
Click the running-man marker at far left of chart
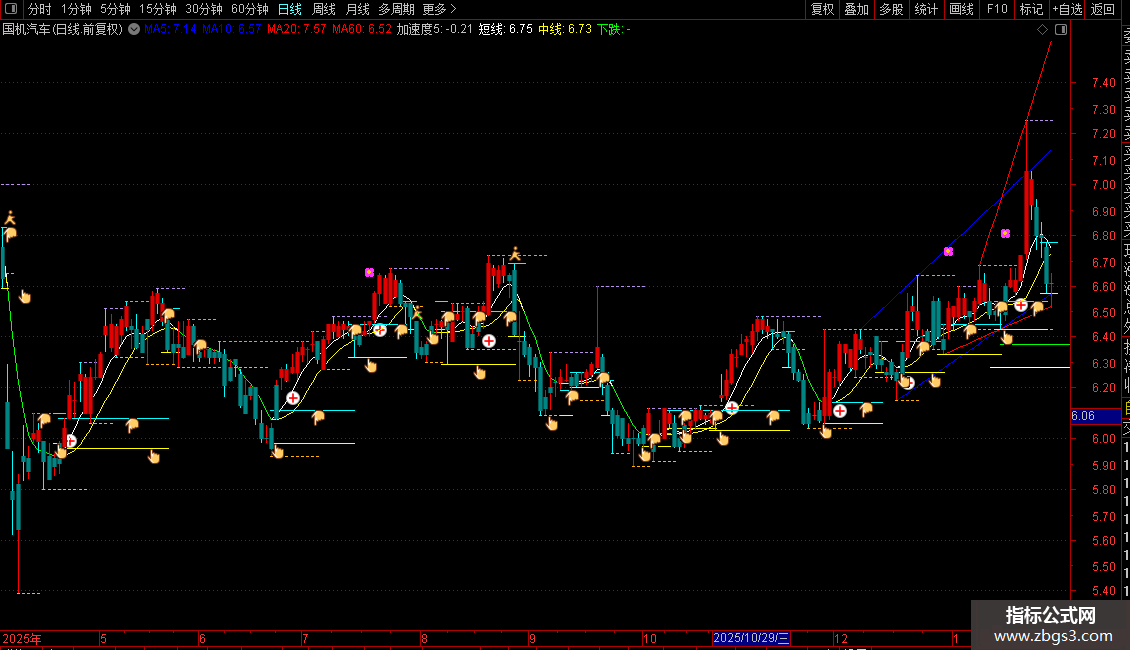[10, 217]
